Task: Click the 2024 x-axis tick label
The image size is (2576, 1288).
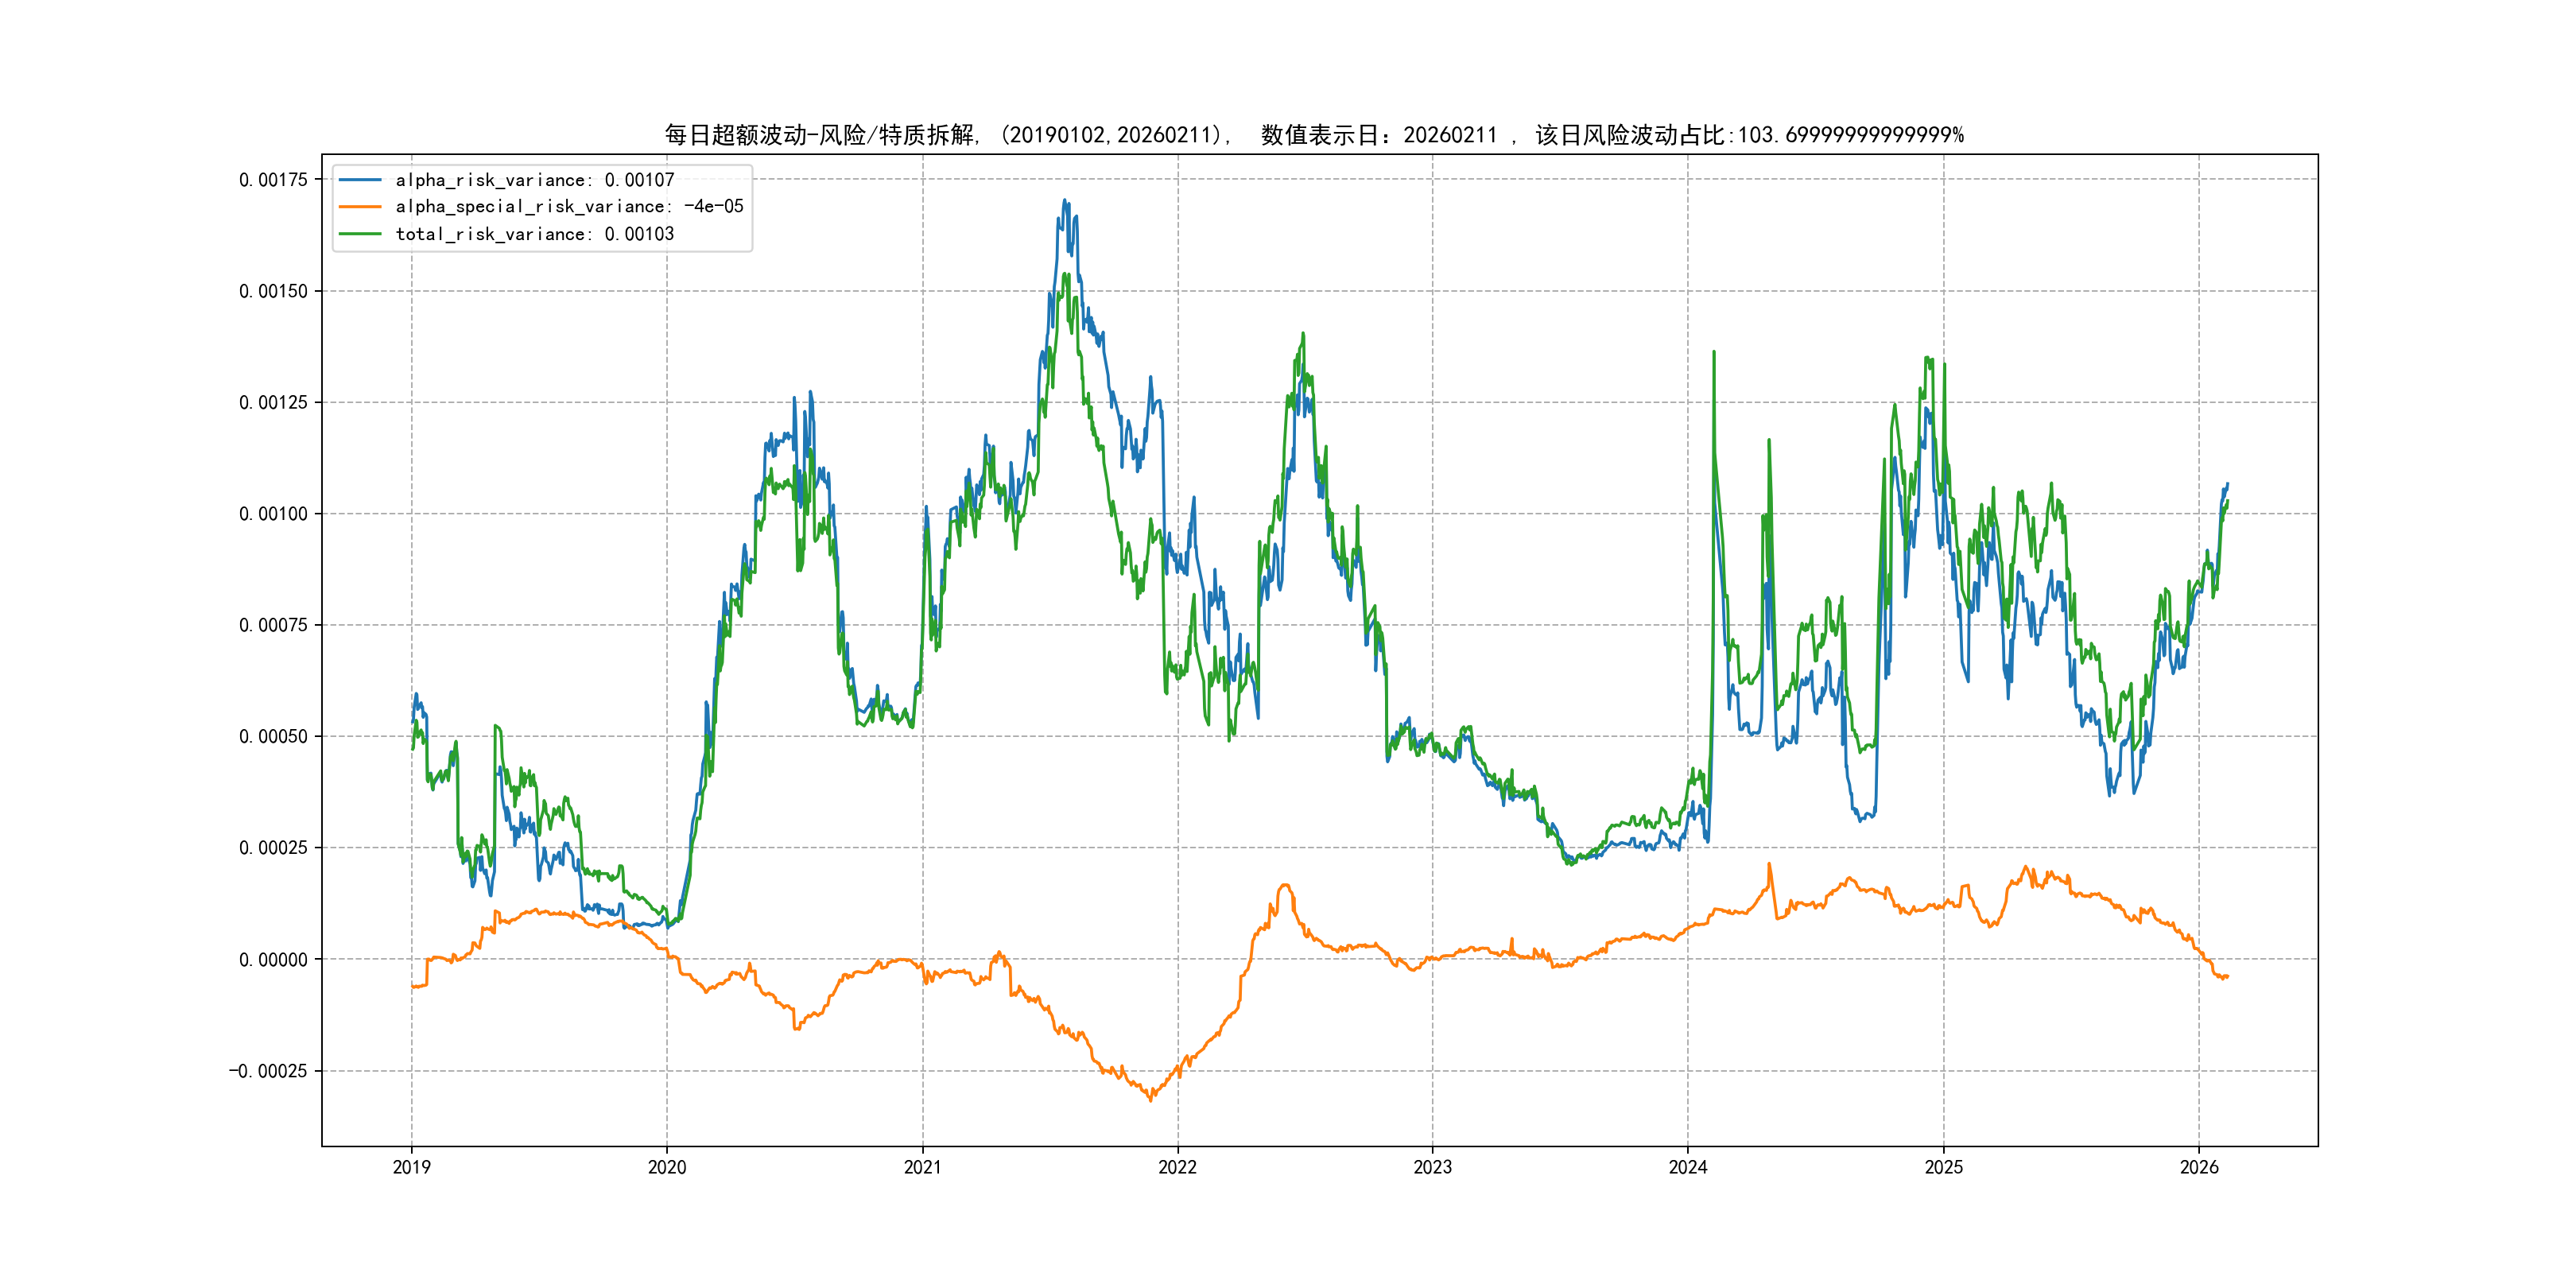Action: (1688, 1167)
